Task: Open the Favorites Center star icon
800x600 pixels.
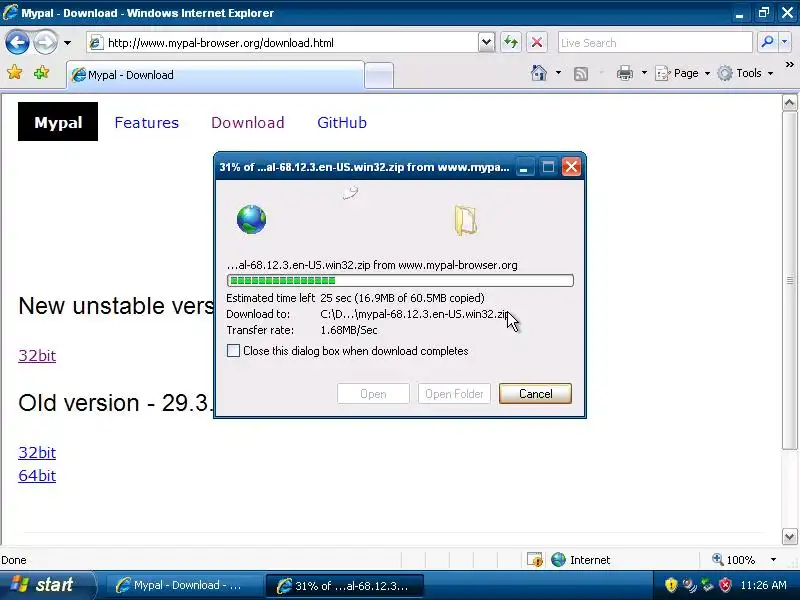Action: tap(15, 73)
